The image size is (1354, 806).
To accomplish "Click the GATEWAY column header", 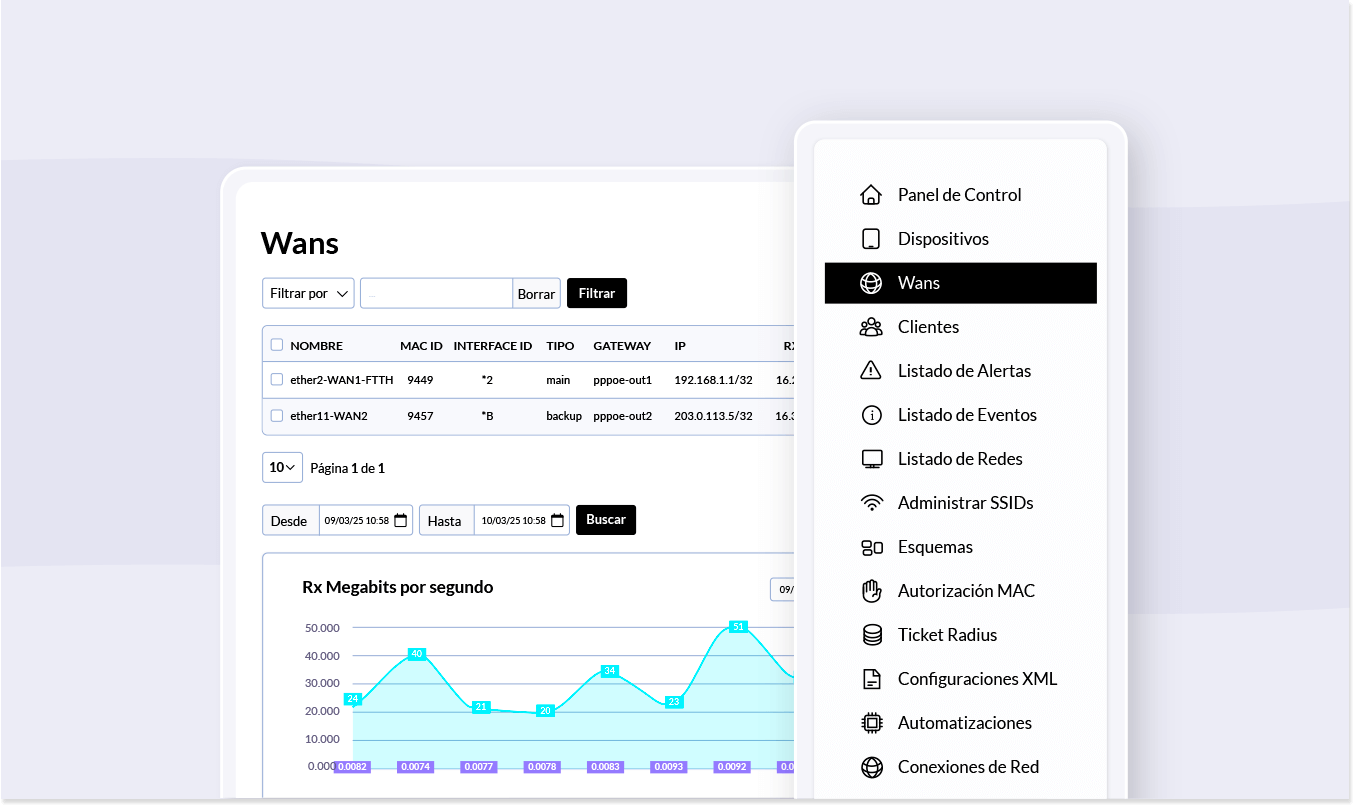I will pos(622,346).
